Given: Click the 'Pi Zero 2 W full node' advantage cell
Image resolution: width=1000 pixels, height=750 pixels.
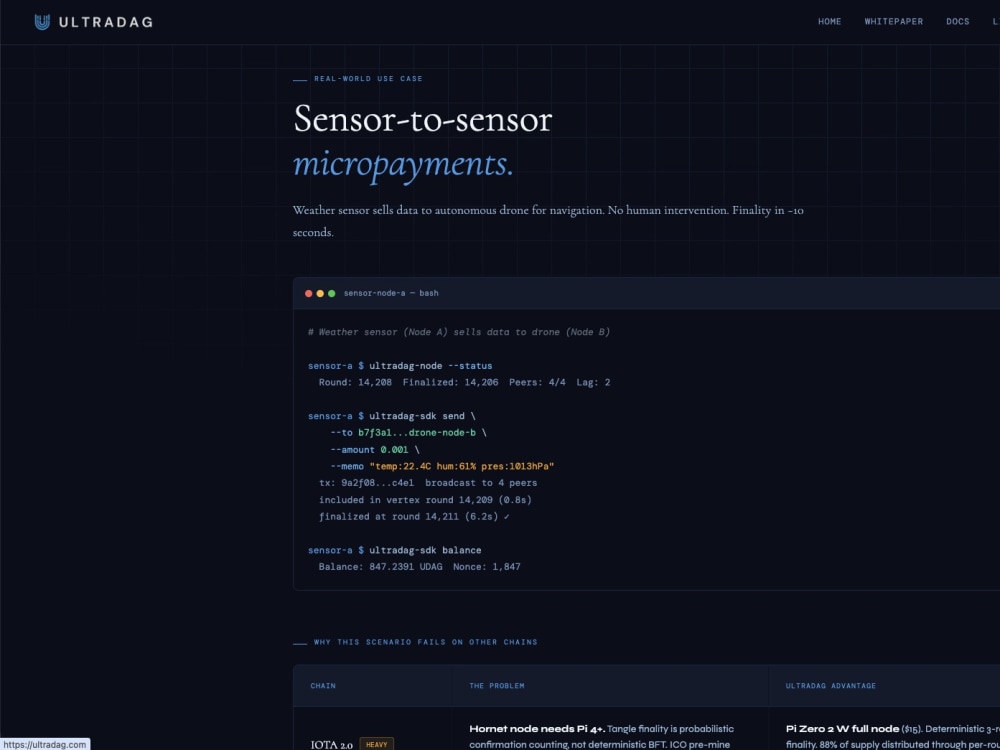Looking at the screenshot, I should [x=893, y=736].
